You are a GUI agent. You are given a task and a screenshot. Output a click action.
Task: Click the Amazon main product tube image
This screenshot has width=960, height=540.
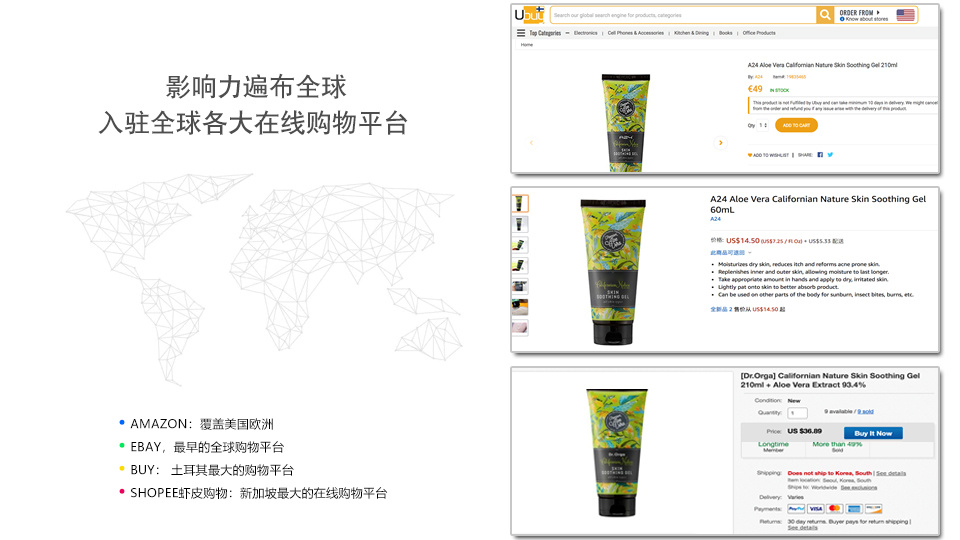point(613,272)
